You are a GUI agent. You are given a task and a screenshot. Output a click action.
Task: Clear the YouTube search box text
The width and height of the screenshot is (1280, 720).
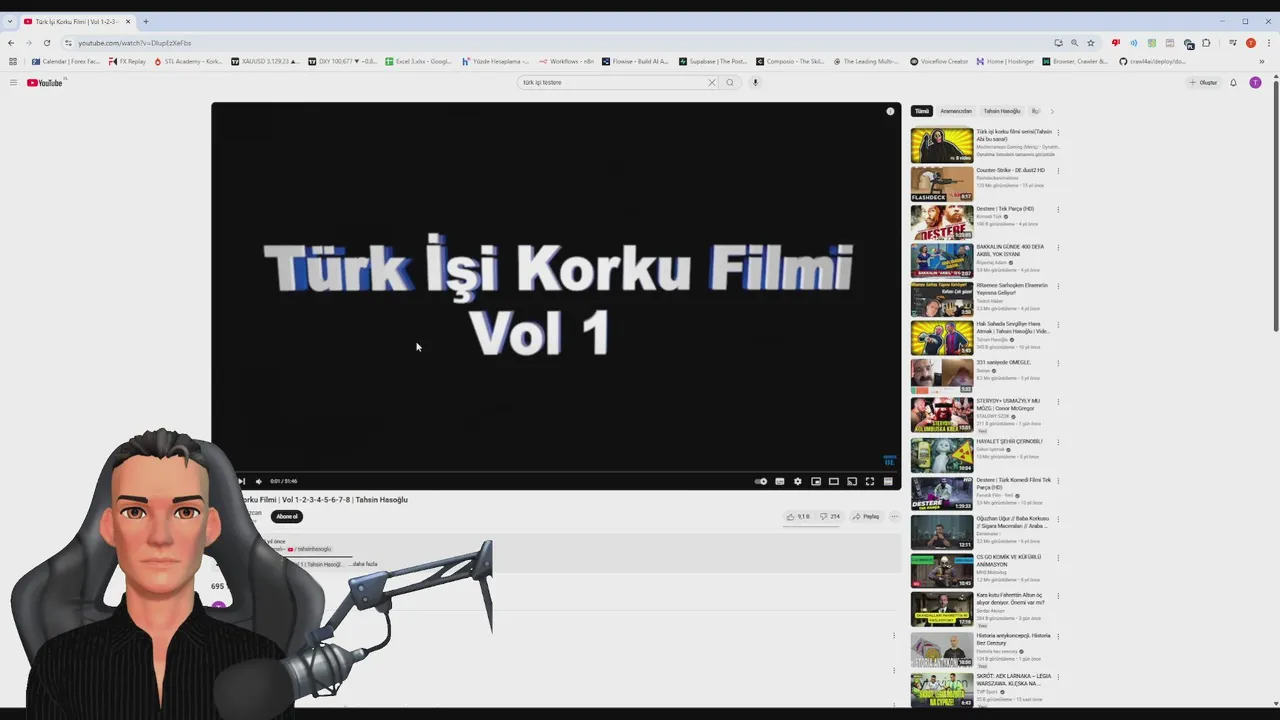(711, 82)
